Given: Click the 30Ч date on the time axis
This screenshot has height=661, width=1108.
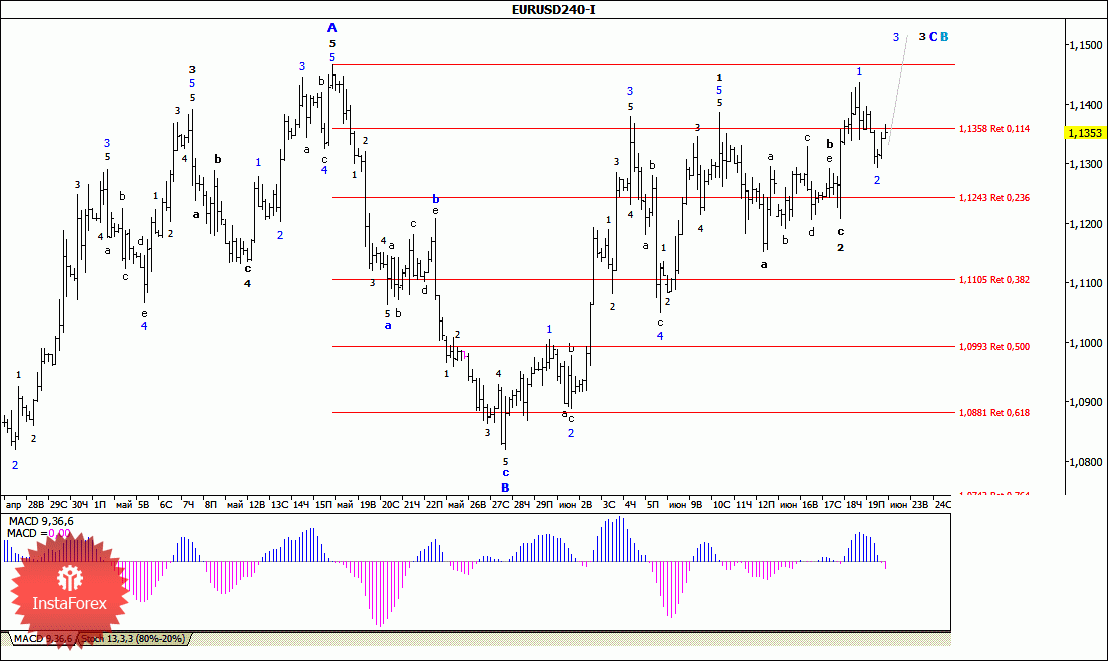Looking at the screenshot, I should click(x=80, y=504).
